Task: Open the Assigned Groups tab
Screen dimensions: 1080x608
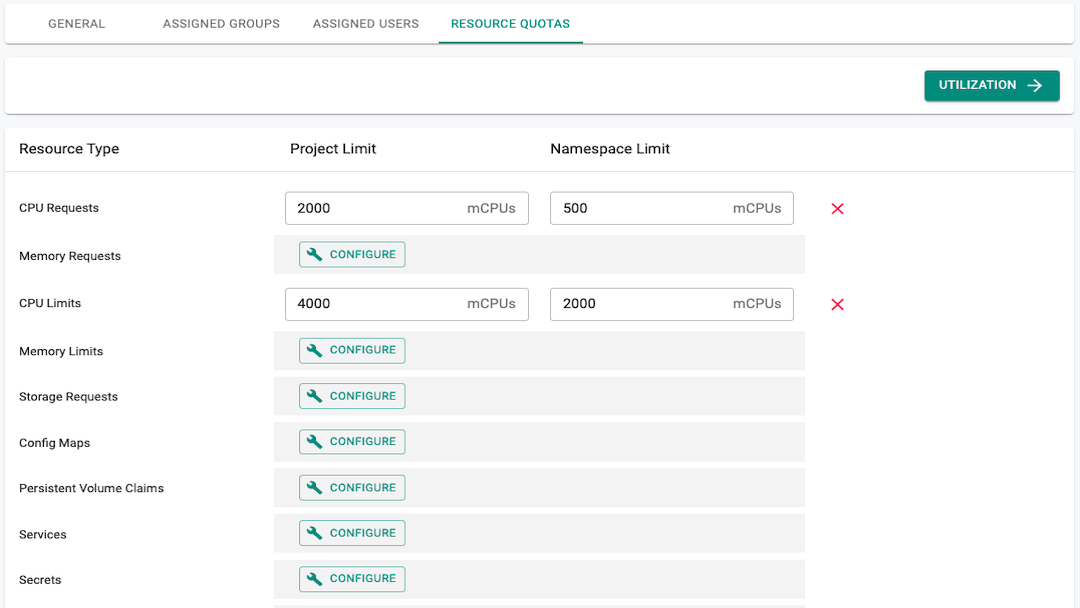Action: click(221, 24)
